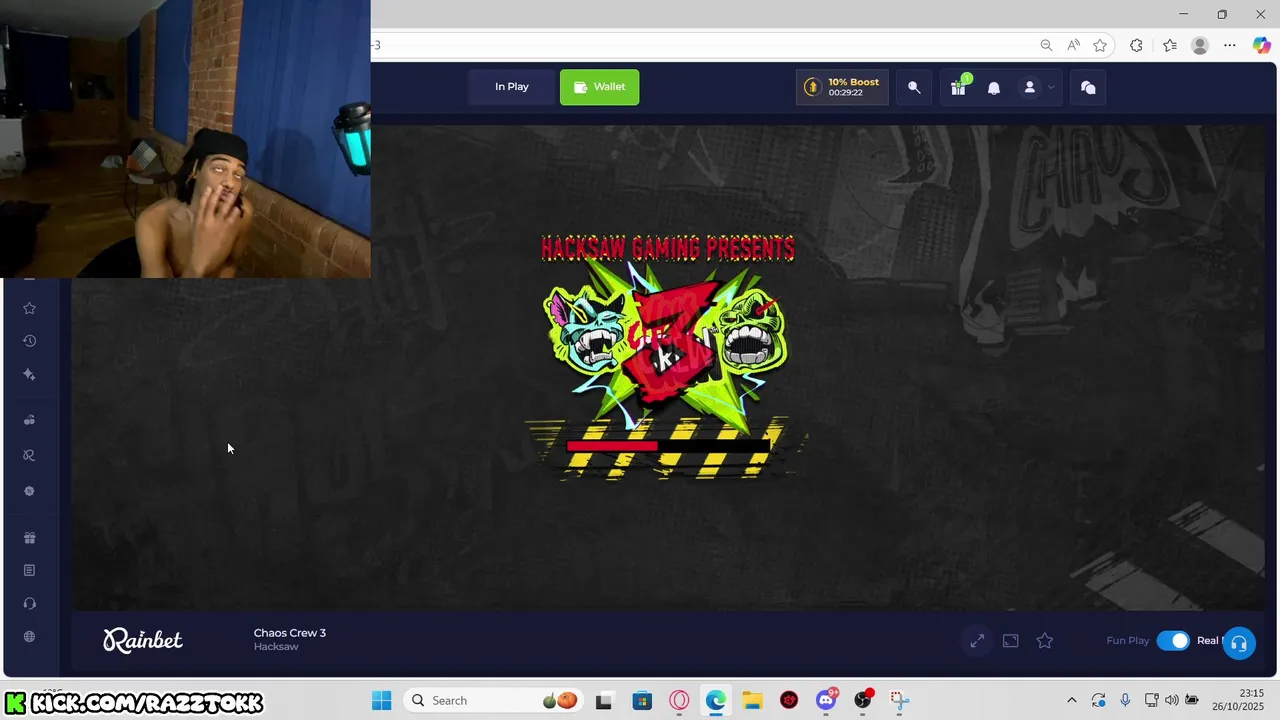
Task: Click the Fun Play label
Action: [1128, 641]
